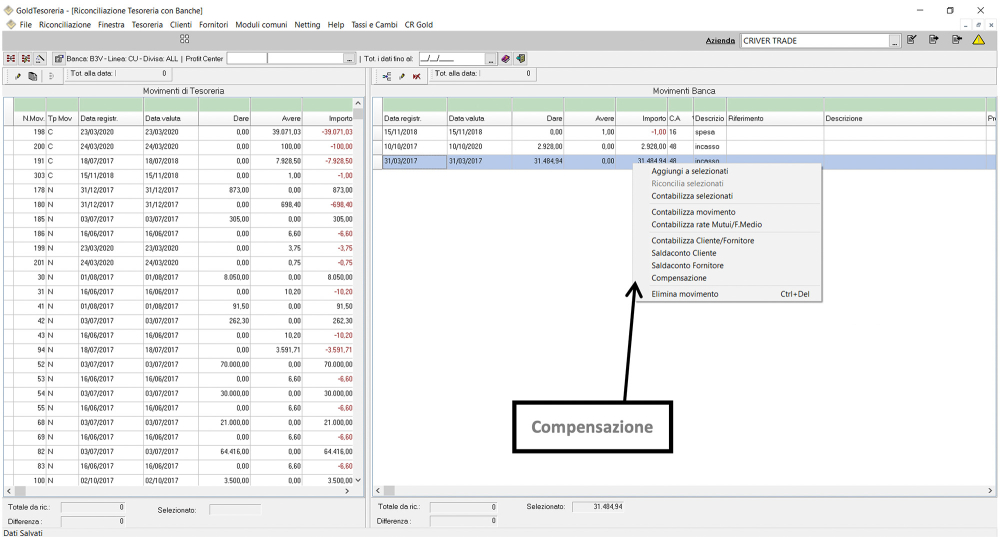
Task: Open the Azienda CRIVER TRADE lookup button
Action: click(894, 41)
